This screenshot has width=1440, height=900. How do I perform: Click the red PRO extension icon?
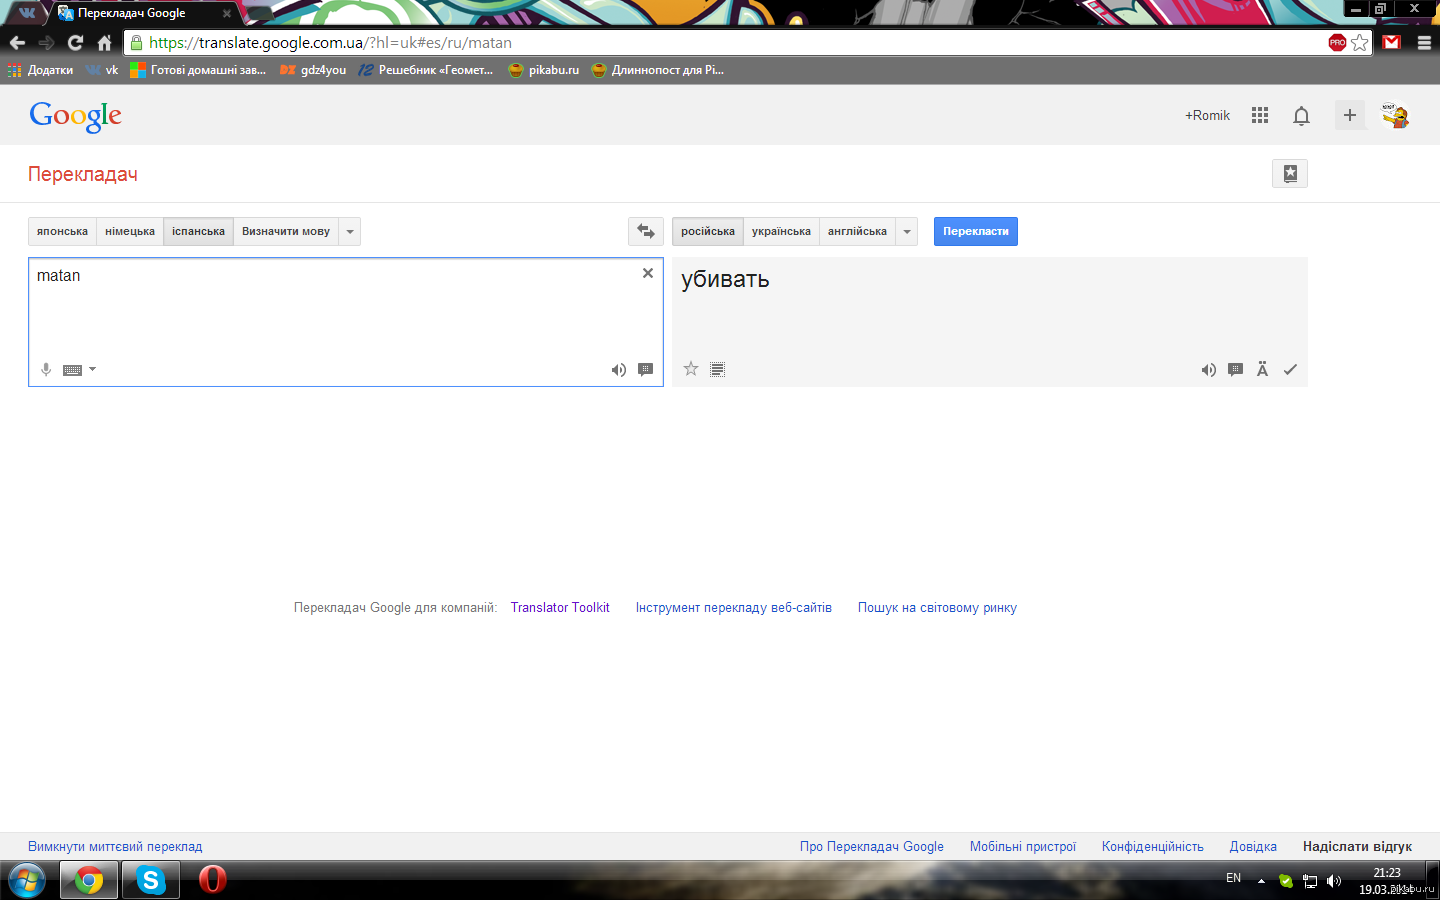[1337, 42]
